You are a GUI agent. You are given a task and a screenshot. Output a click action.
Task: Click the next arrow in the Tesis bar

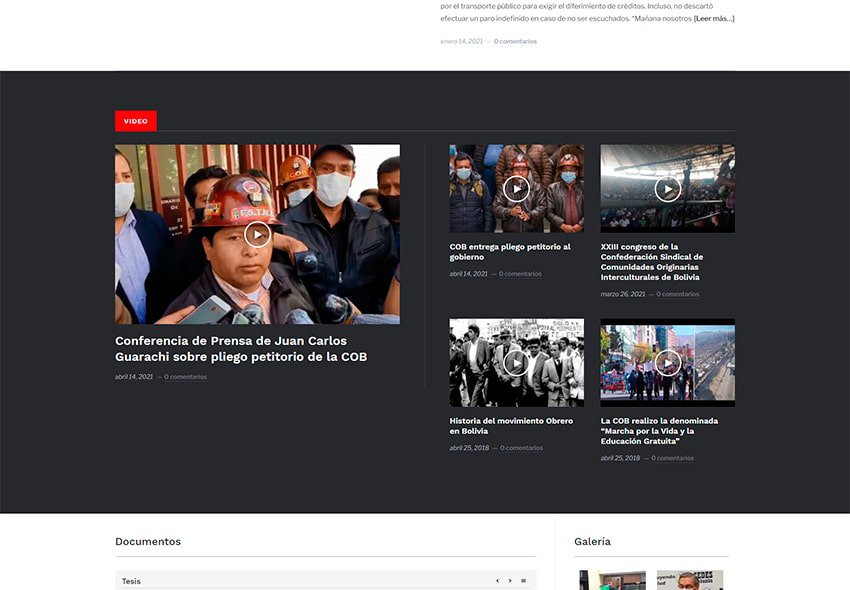510,581
